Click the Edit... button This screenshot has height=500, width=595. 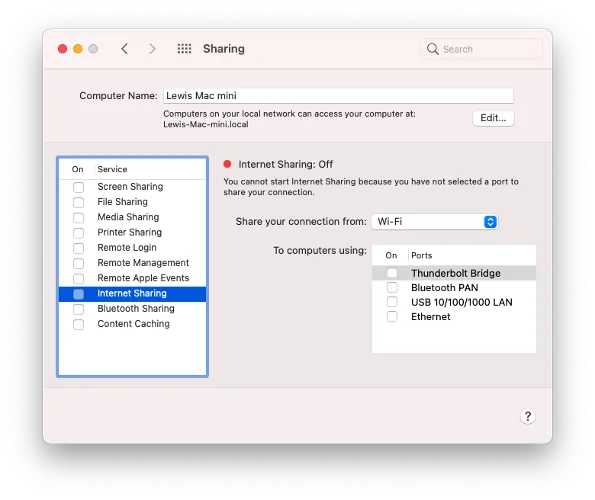click(x=493, y=118)
